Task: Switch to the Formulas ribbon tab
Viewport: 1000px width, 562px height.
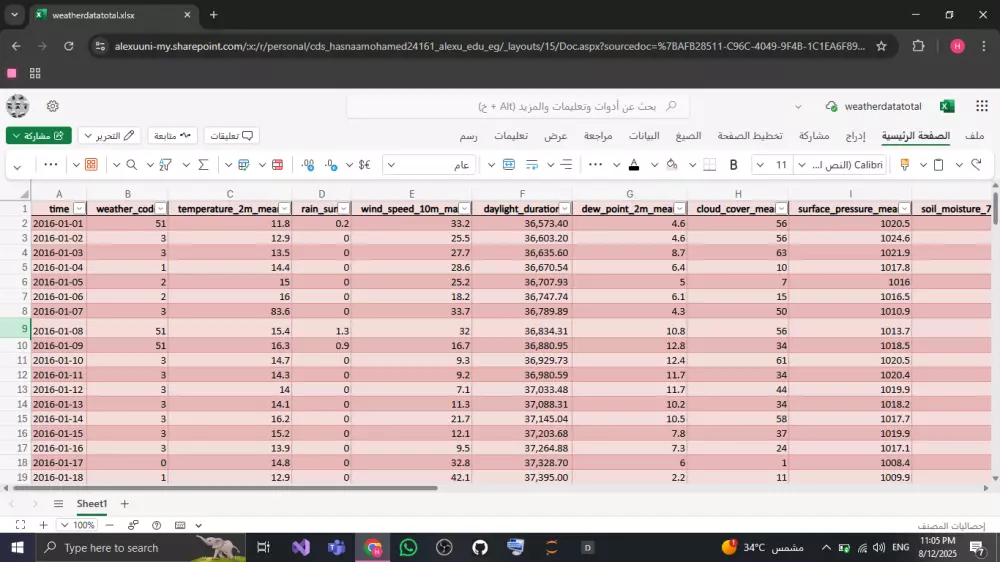Action: coord(688,135)
